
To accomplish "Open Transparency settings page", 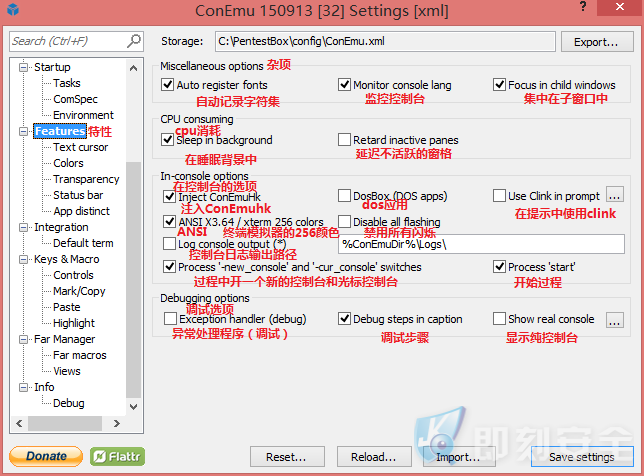I will (86, 179).
